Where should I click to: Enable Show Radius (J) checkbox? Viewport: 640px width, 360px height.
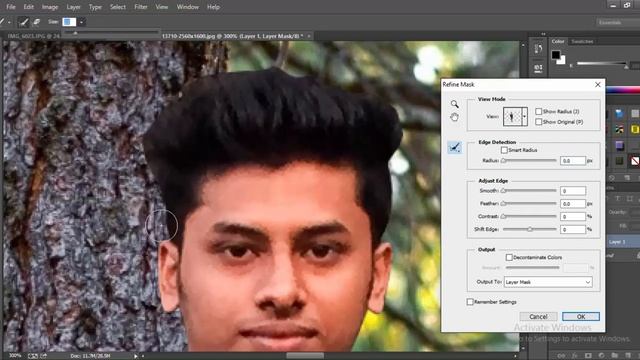538,111
